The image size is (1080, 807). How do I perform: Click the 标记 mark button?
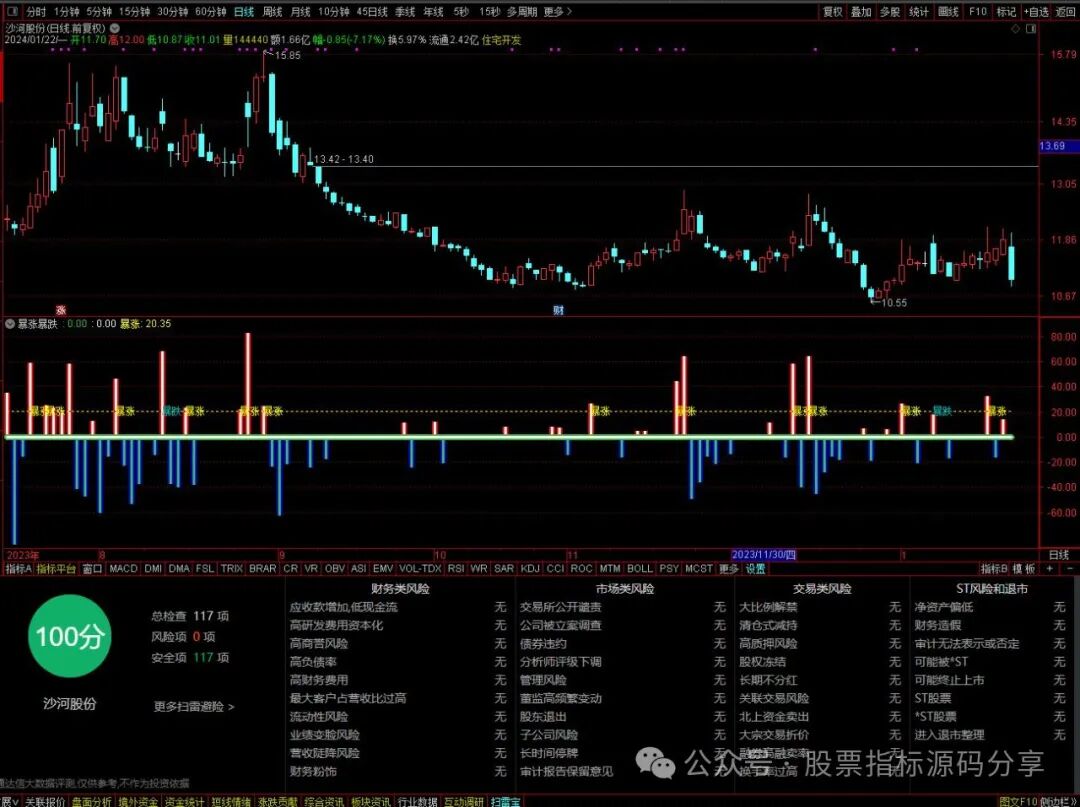pos(1006,12)
